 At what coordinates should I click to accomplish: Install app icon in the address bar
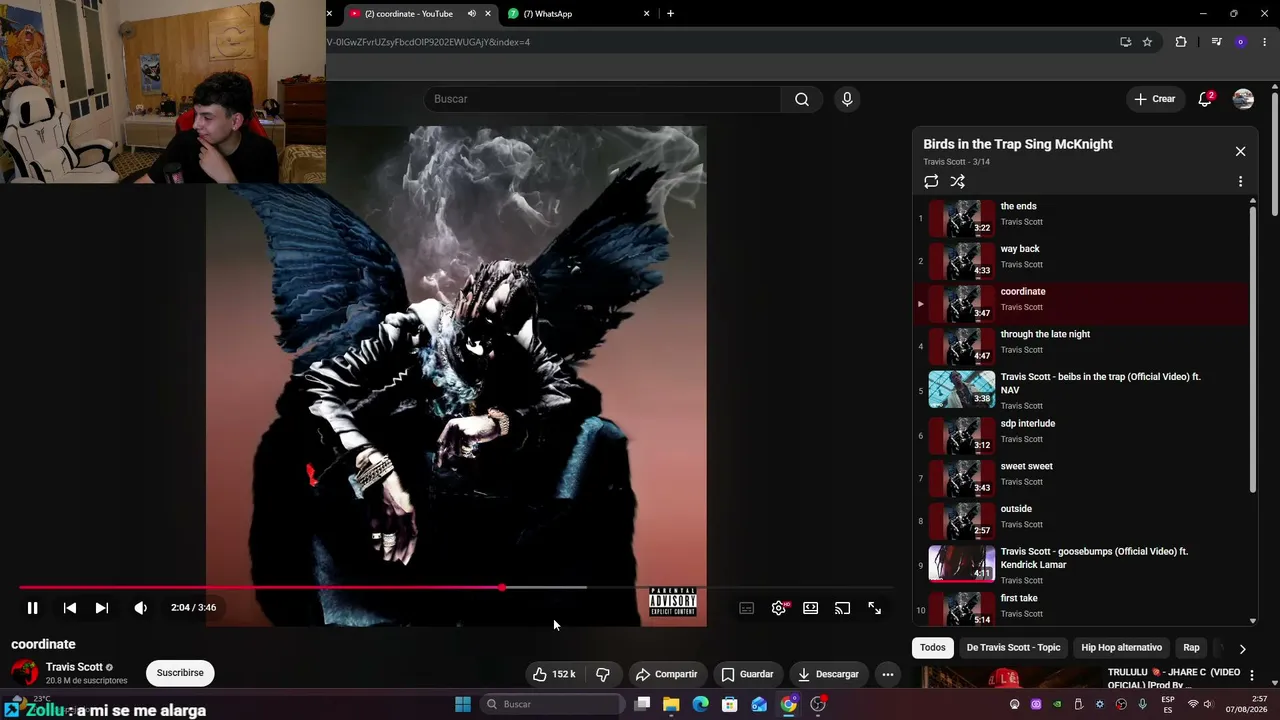1125,42
